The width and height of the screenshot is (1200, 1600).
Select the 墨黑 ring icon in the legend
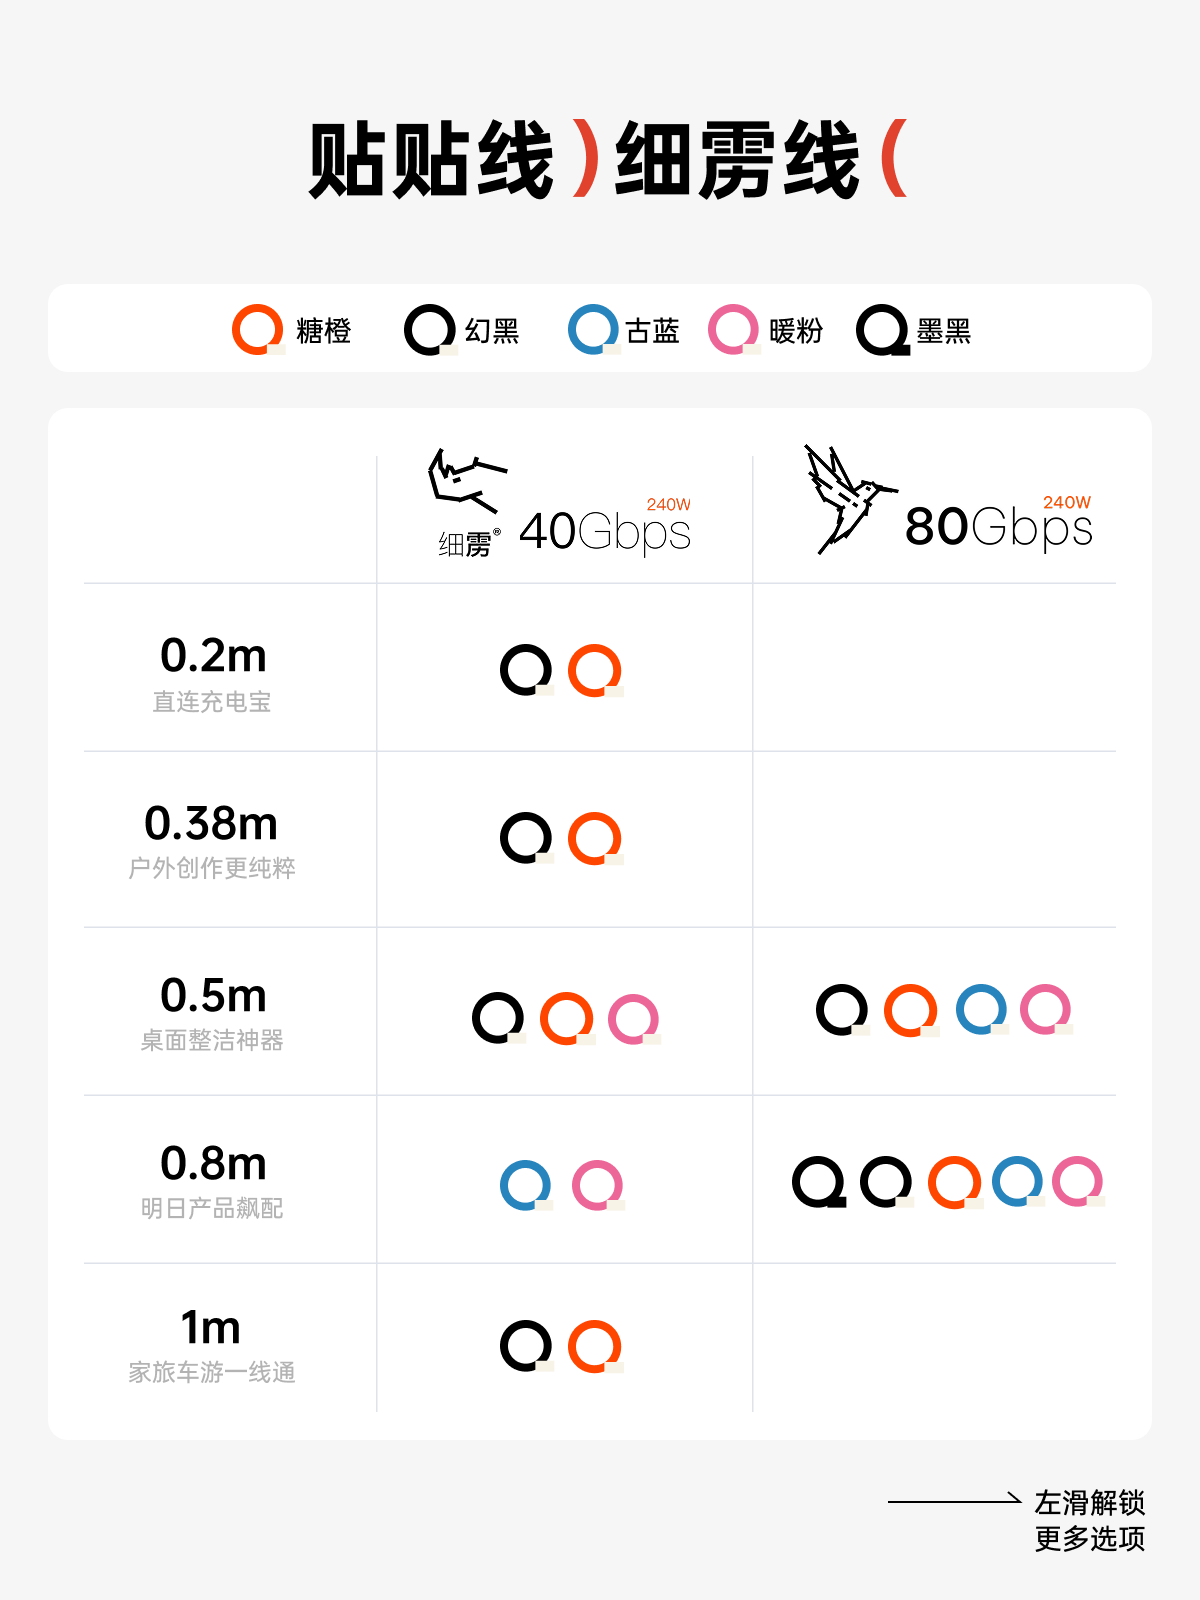pos(882,330)
